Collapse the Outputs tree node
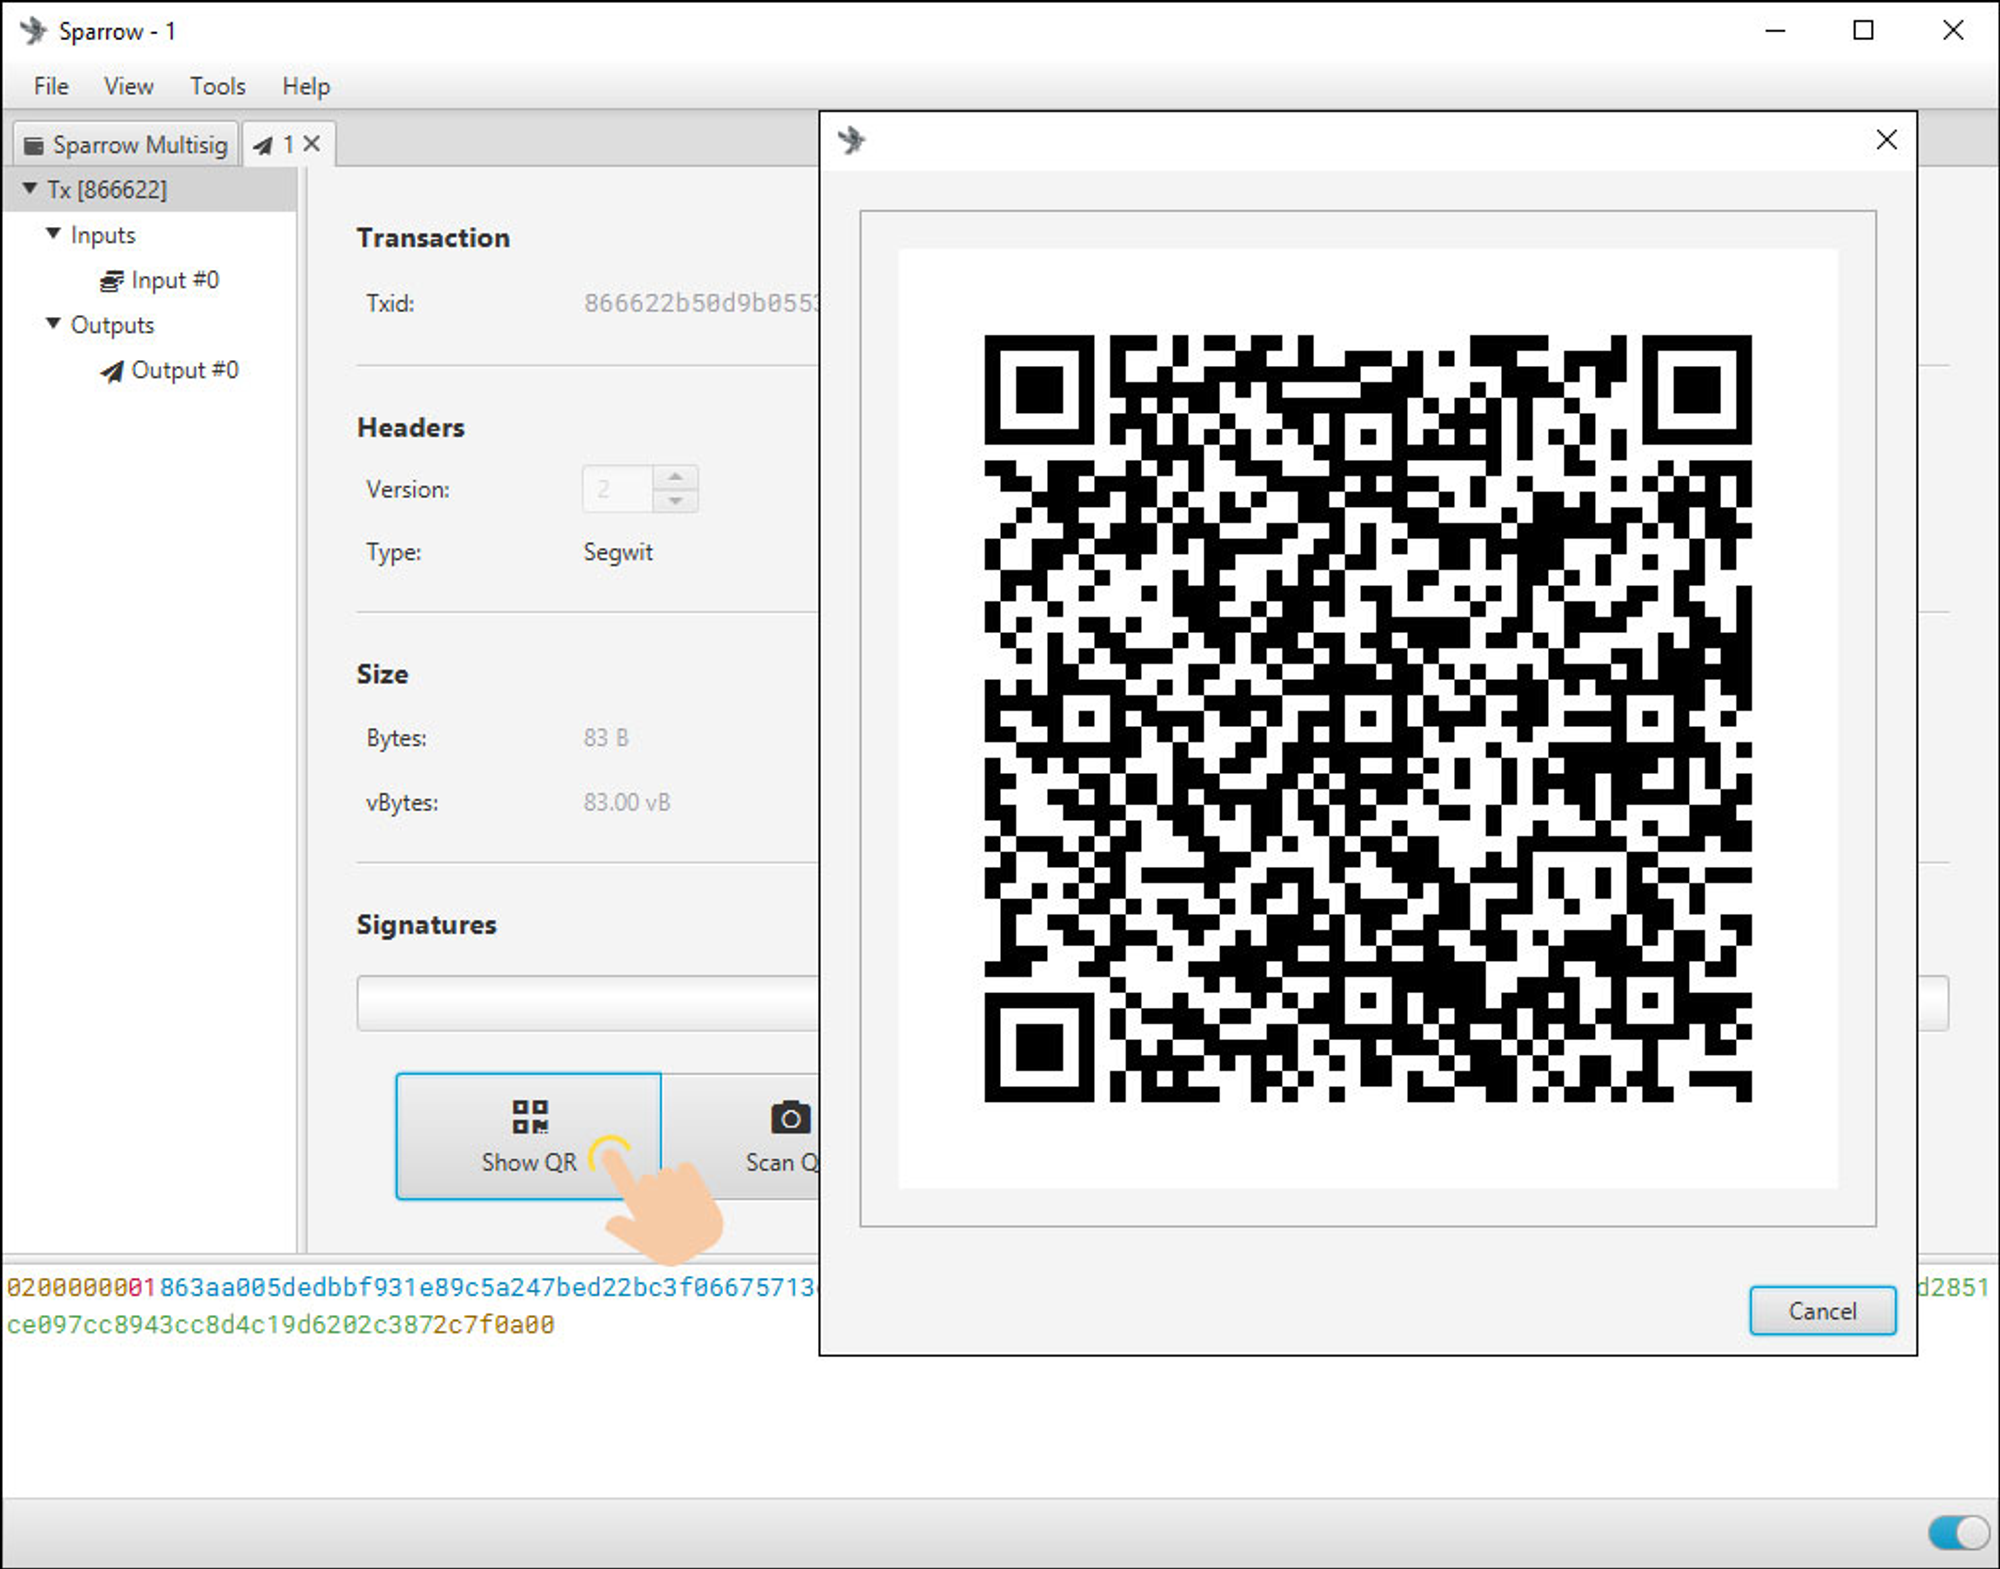Viewport: 2000px width, 1569px height. click(x=53, y=324)
